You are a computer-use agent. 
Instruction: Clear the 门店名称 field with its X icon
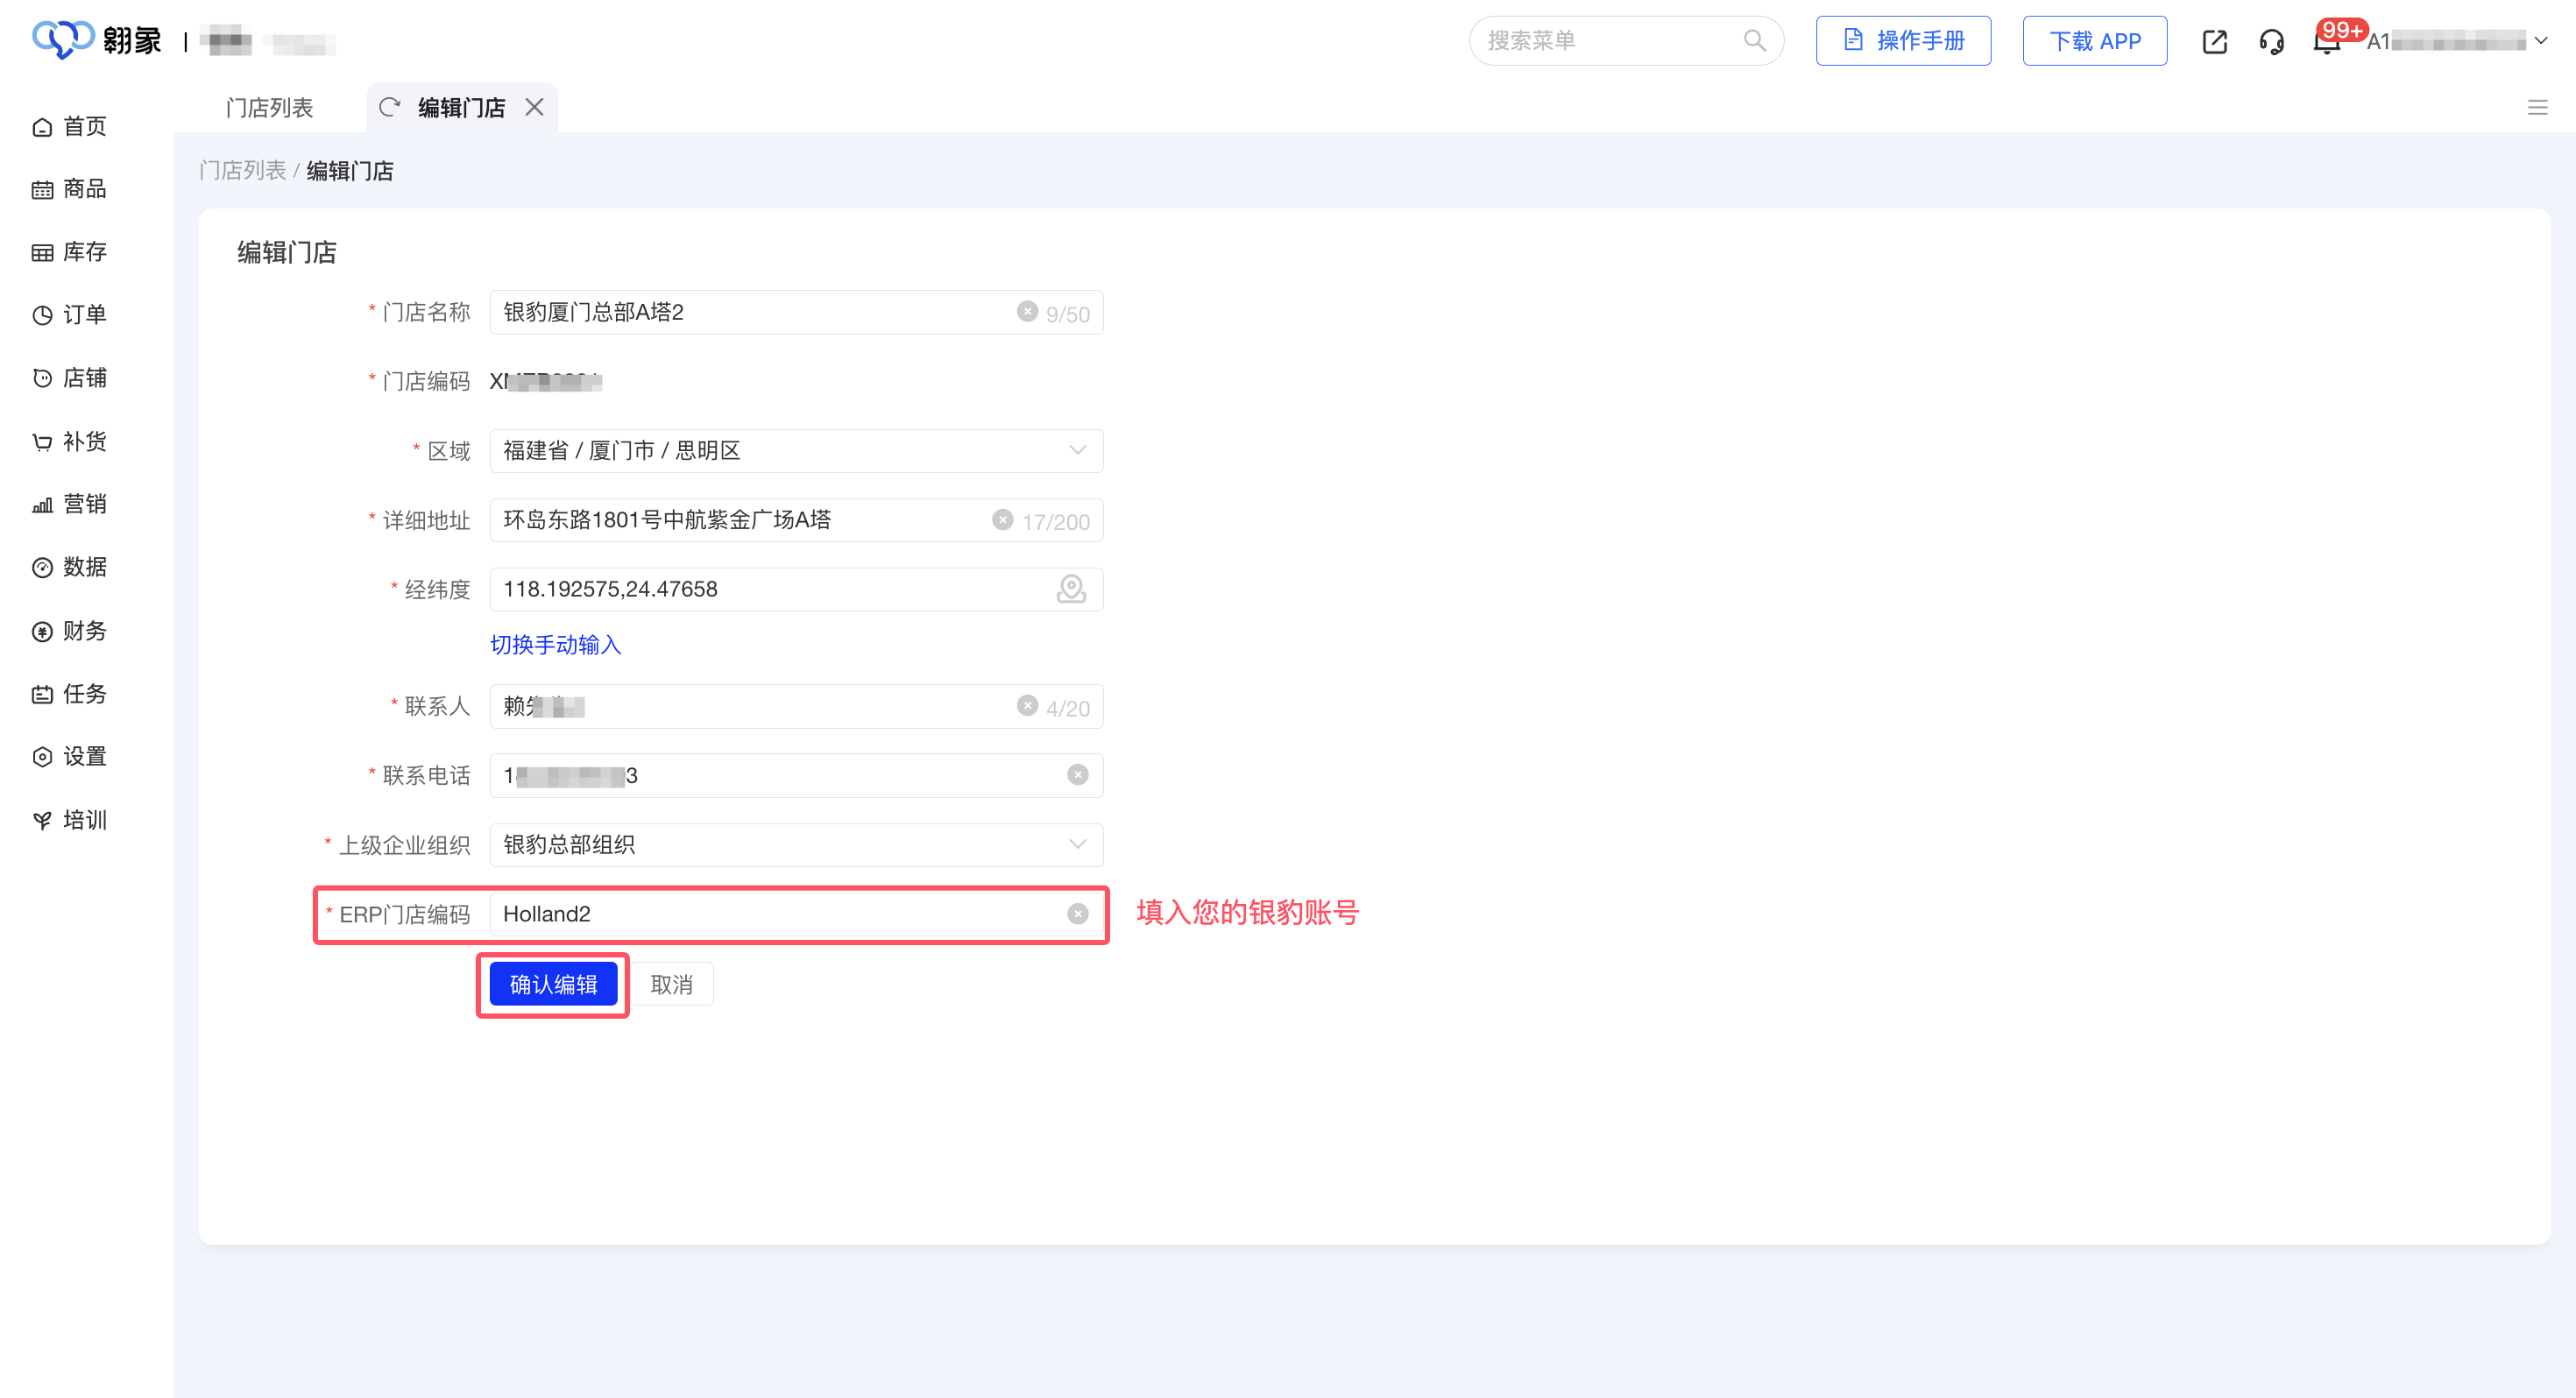[1027, 312]
